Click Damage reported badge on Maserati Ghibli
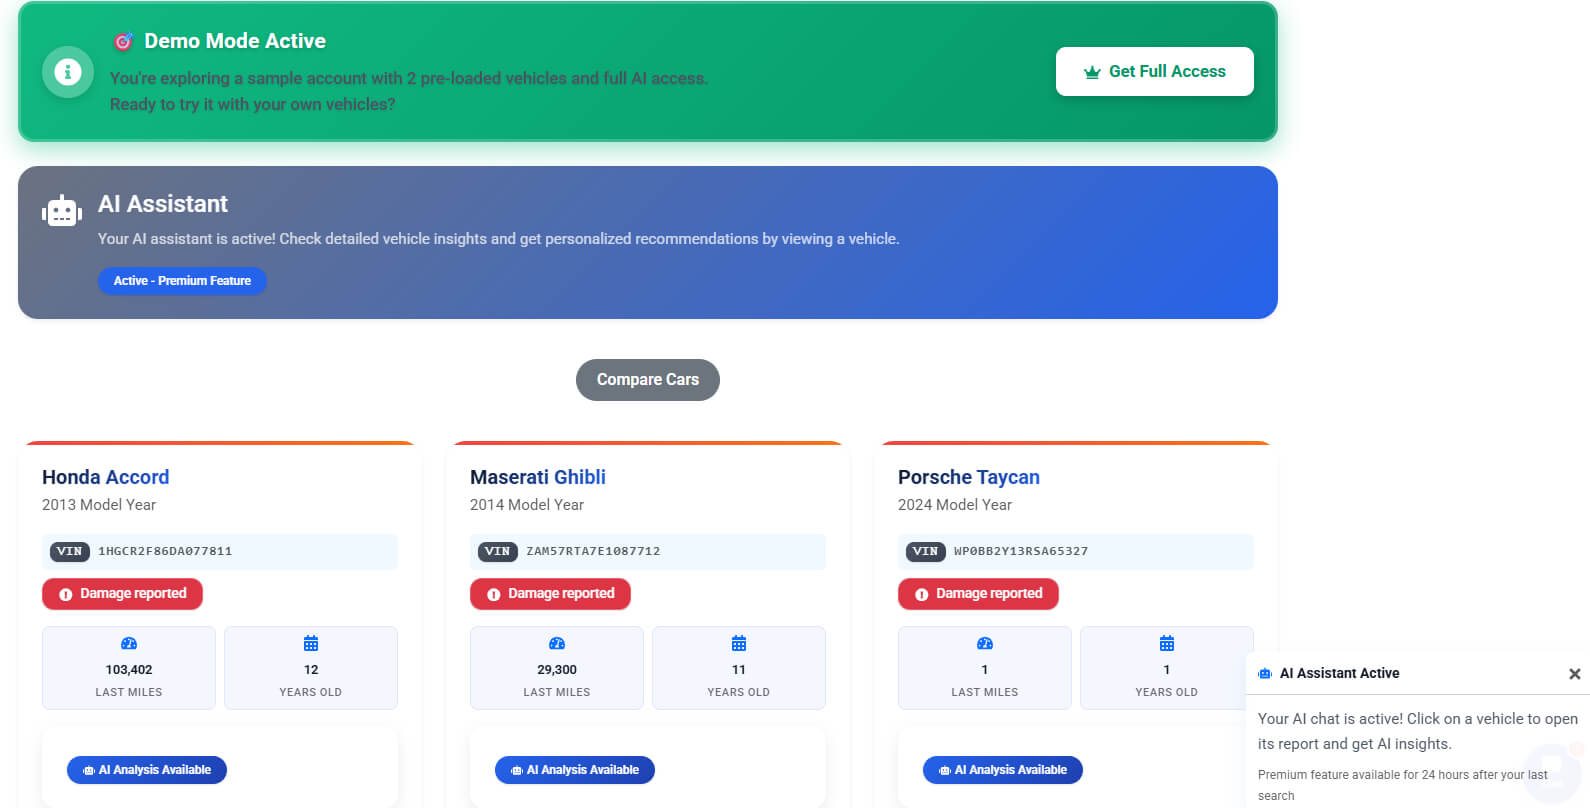Screen dimensions: 1590x808 pos(550,594)
